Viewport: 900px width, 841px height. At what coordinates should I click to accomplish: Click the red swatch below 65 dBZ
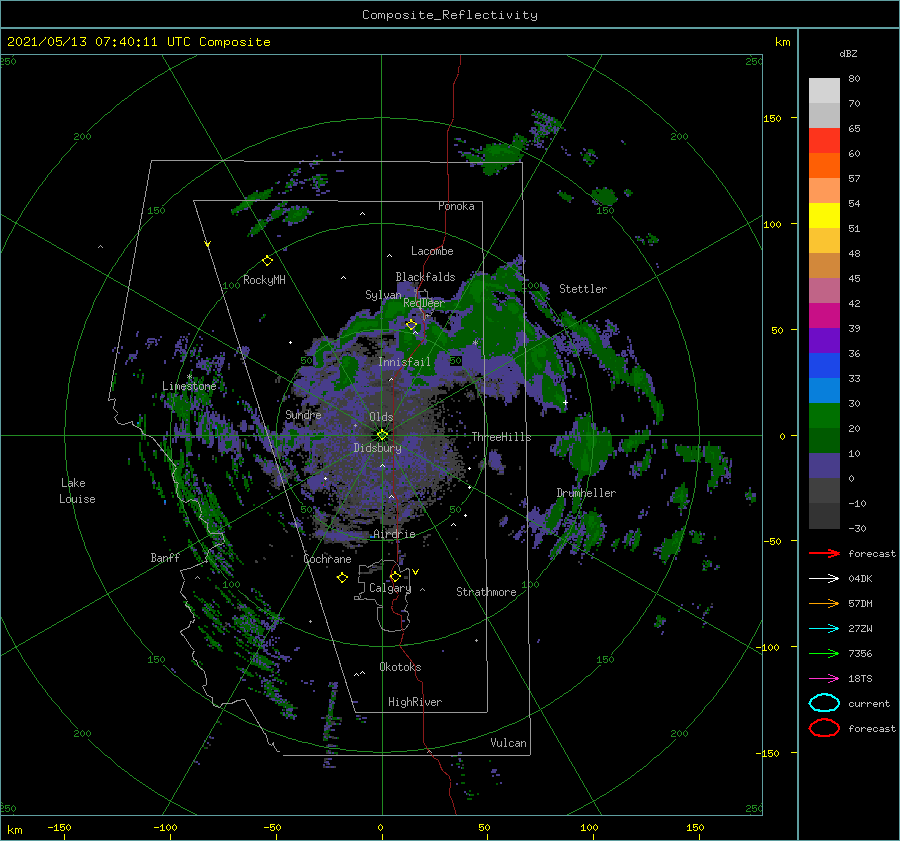pos(824,141)
